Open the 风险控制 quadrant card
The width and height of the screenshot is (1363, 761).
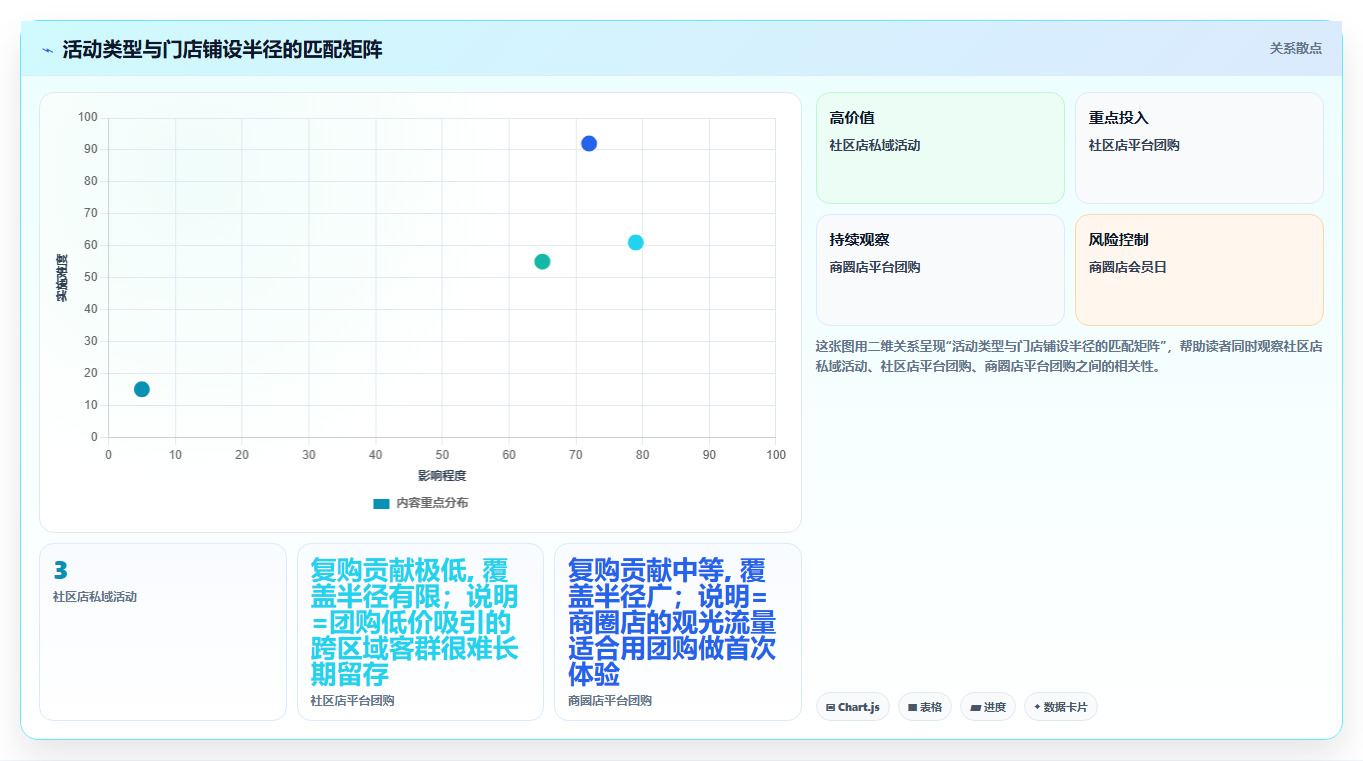[1199, 270]
